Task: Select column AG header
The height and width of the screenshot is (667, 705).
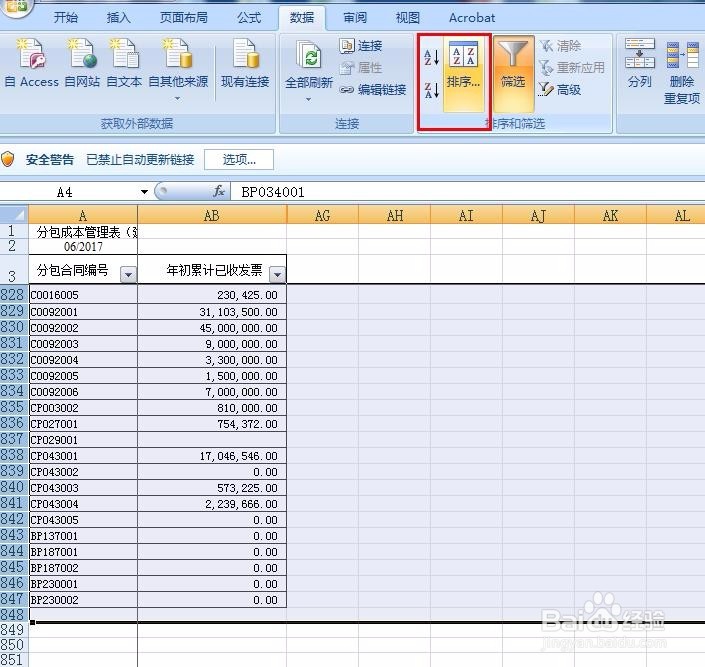Action: pos(322,215)
